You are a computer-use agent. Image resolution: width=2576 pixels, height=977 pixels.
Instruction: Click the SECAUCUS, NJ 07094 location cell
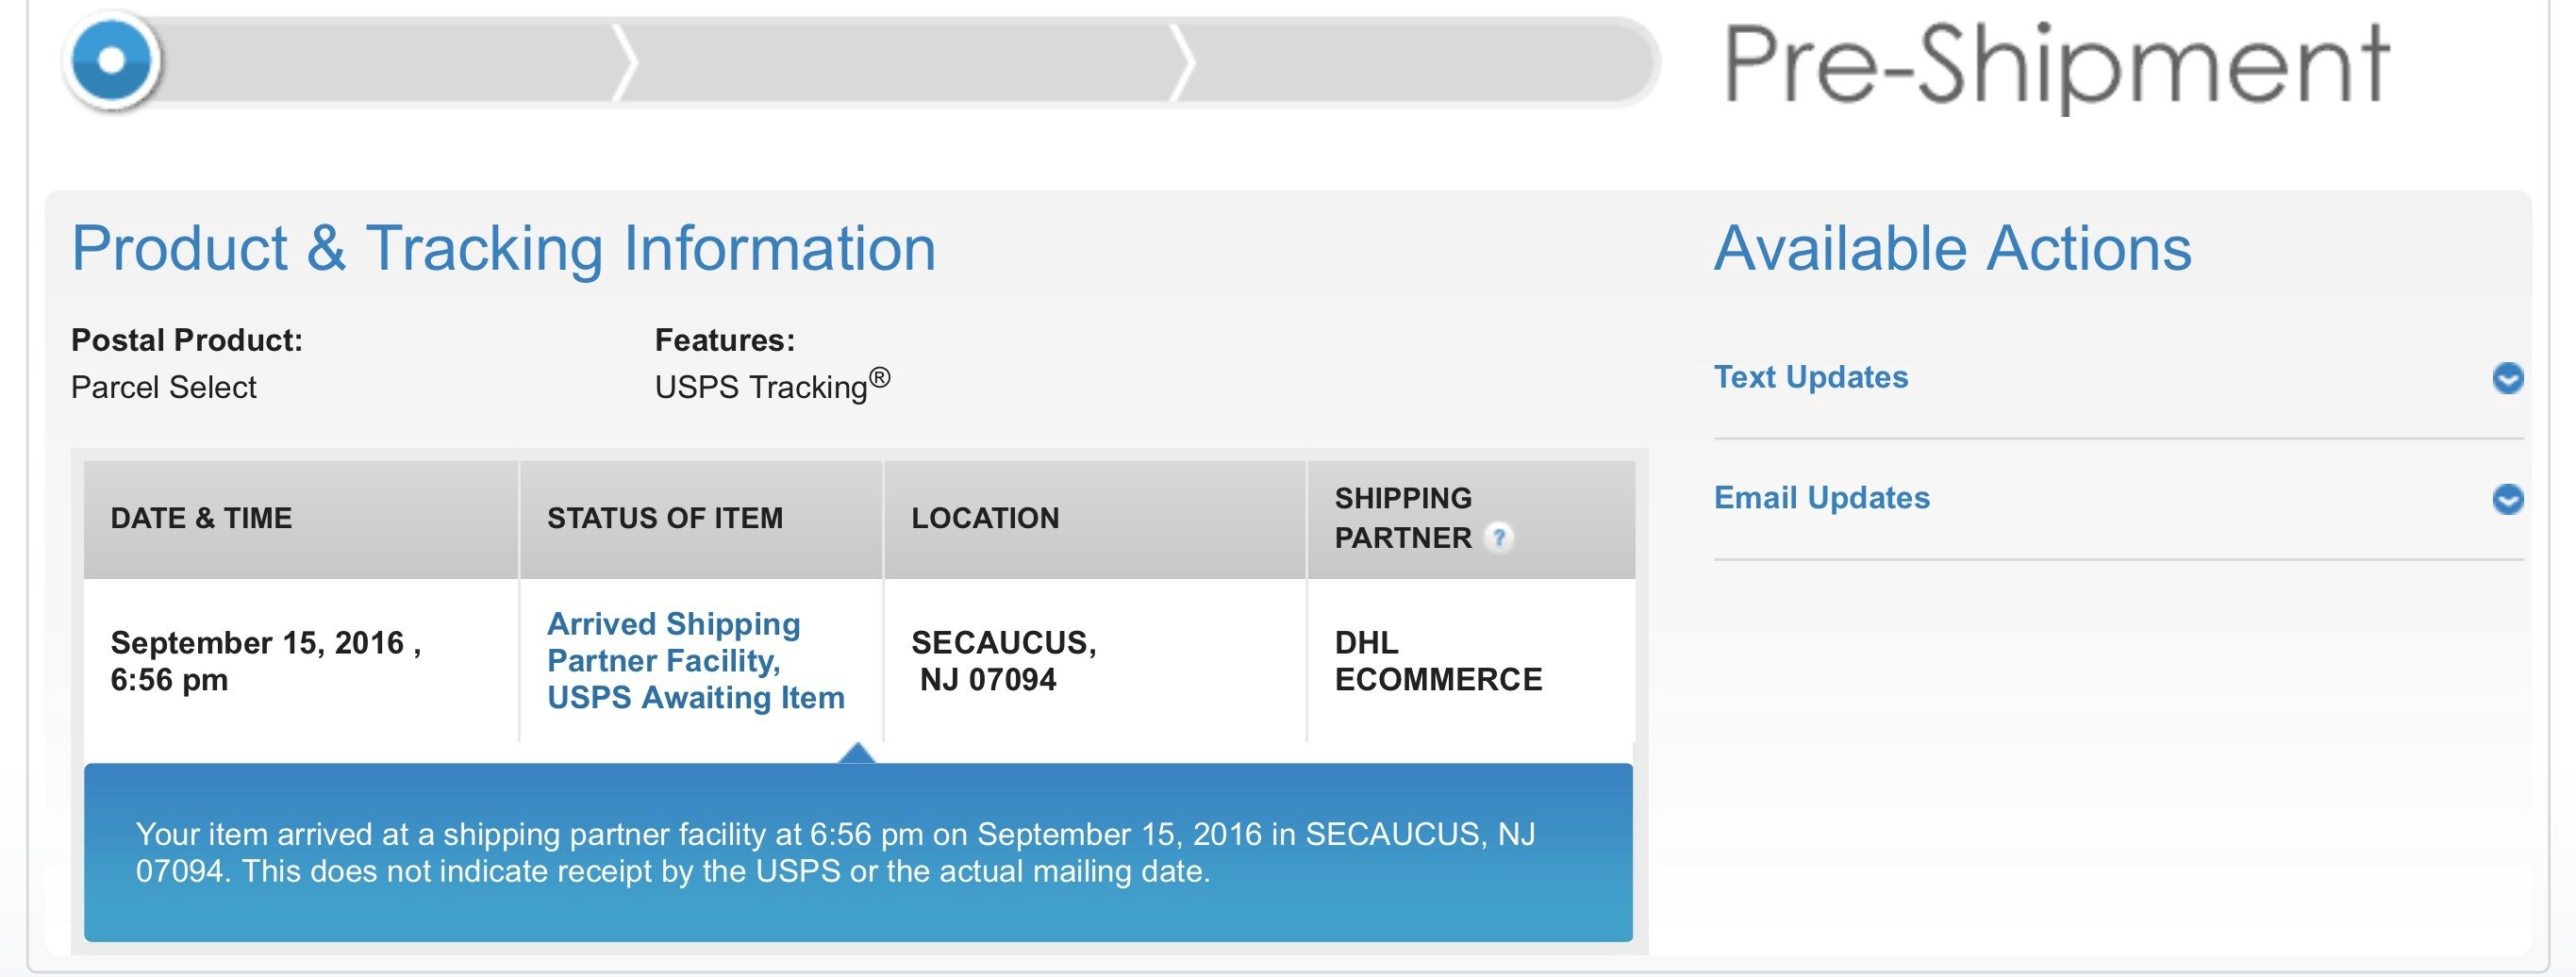pyautogui.click(x=1003, y=661)
